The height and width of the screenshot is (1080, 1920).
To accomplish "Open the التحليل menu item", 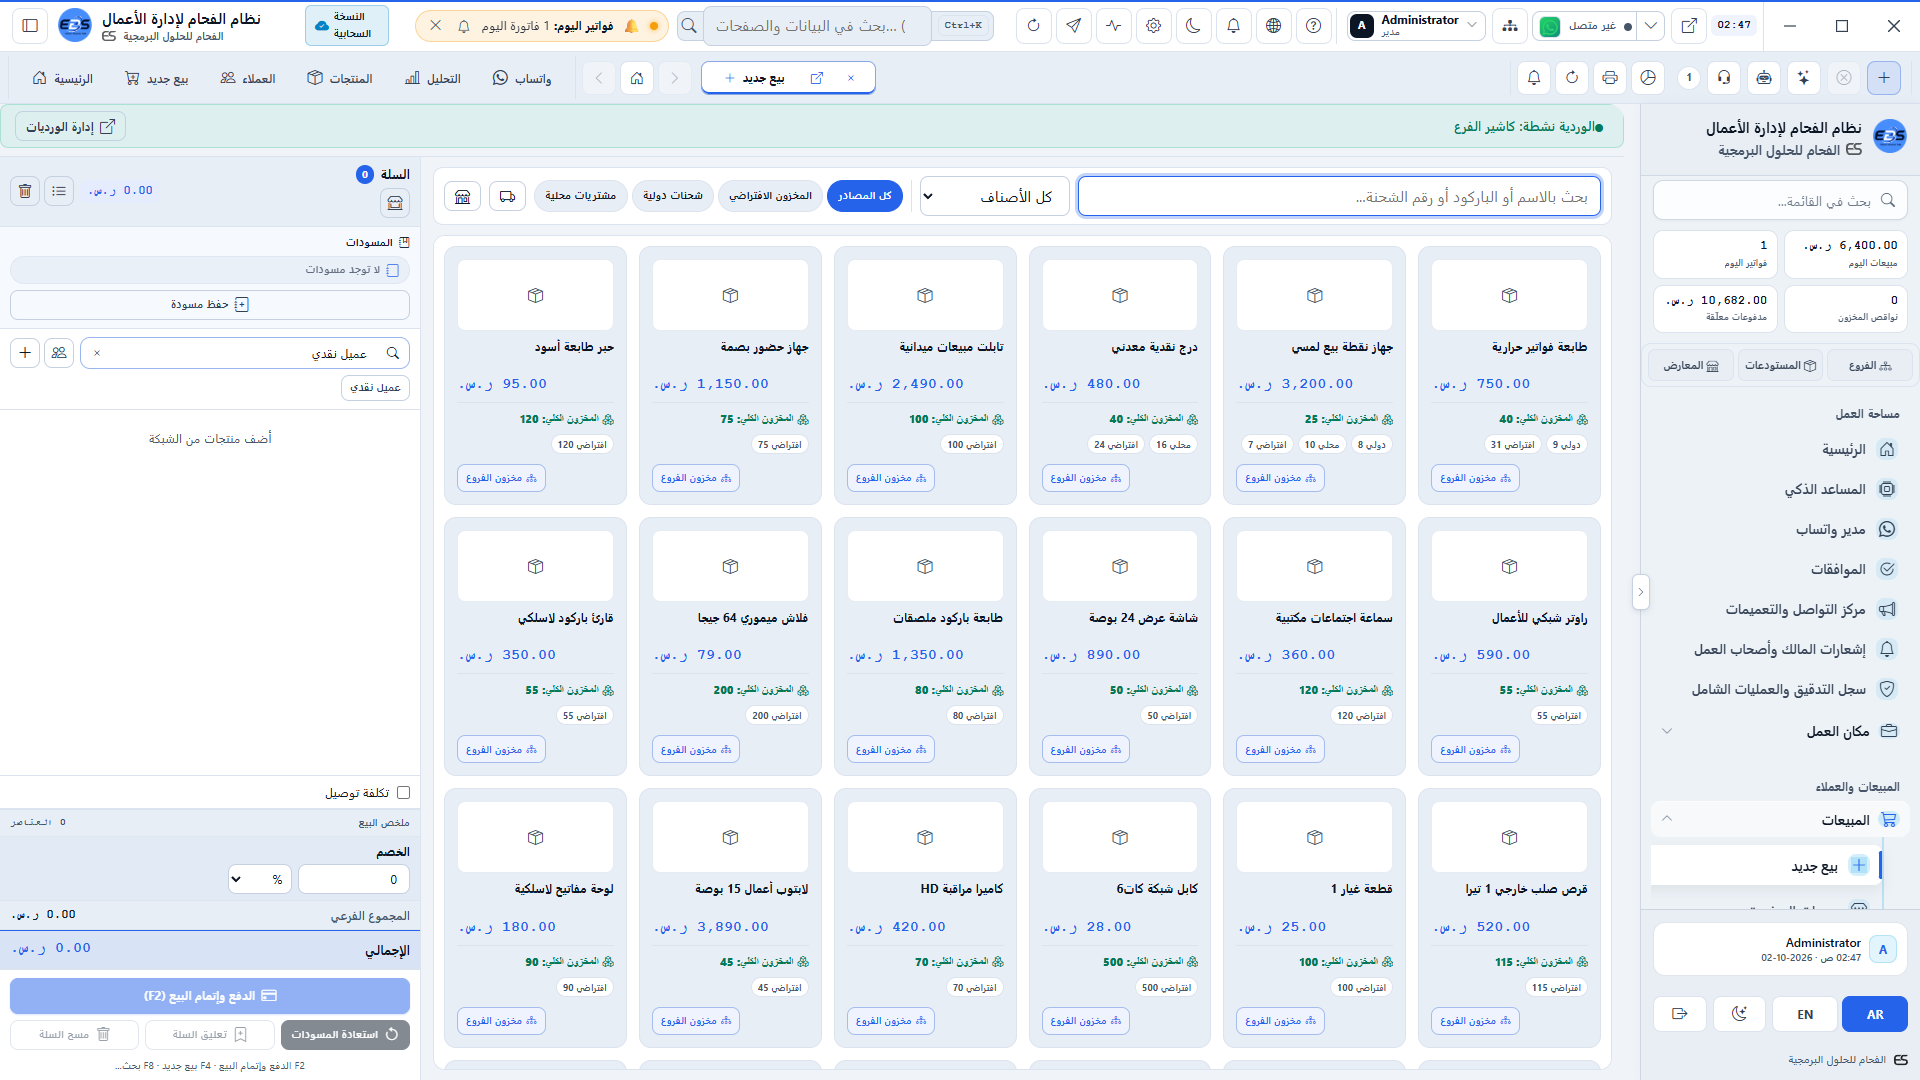I will coord(432,78).
